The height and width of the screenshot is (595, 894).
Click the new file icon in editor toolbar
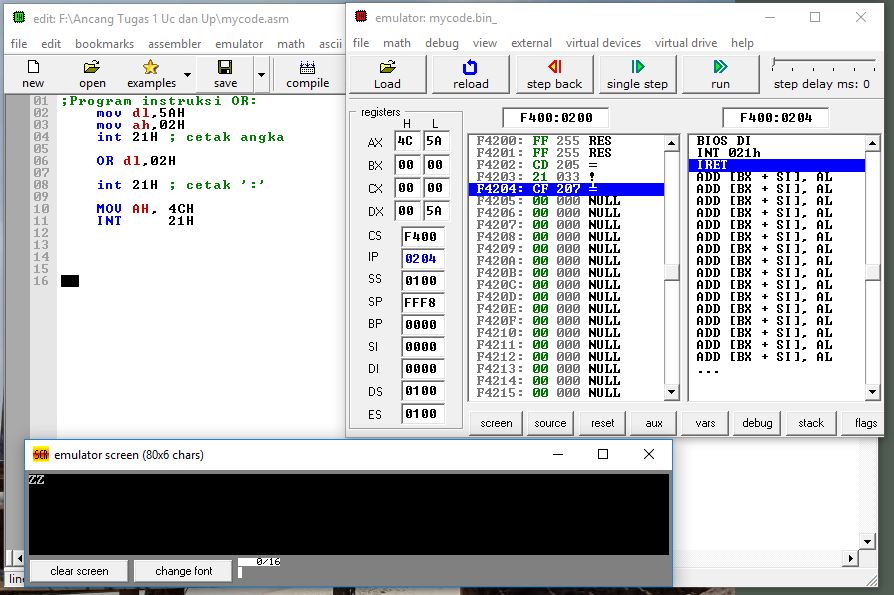pyautogui.click(x=33, y=67)
